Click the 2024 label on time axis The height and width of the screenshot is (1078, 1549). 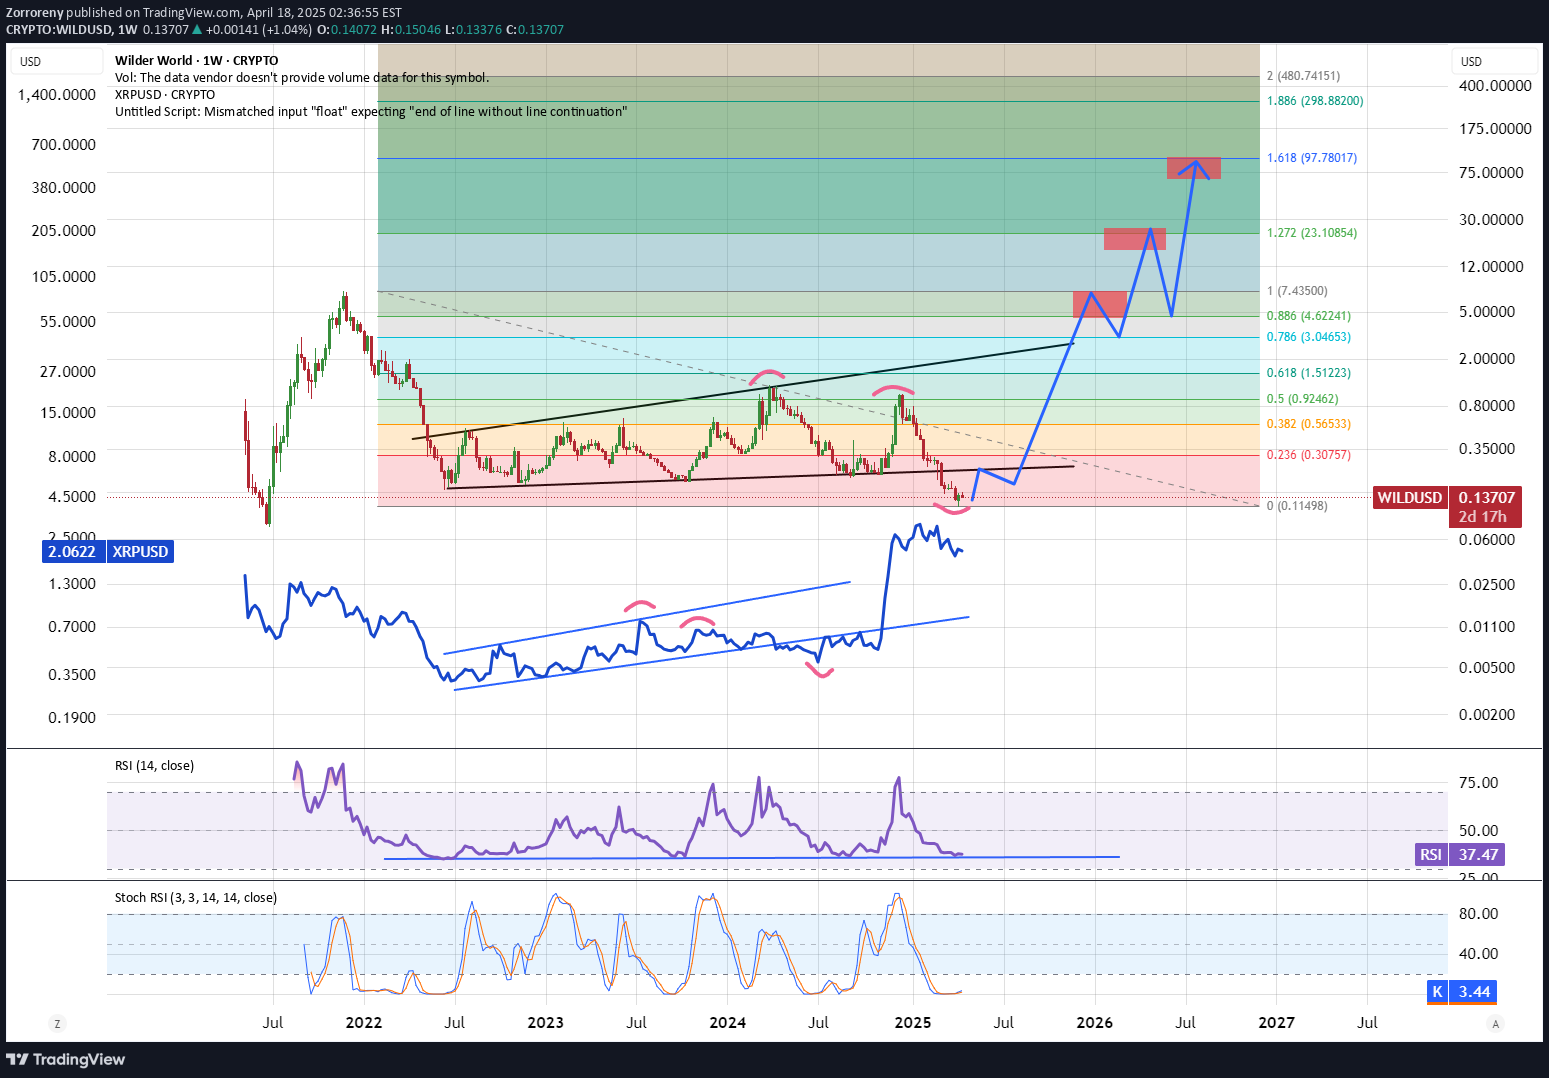click(727, 1022)
